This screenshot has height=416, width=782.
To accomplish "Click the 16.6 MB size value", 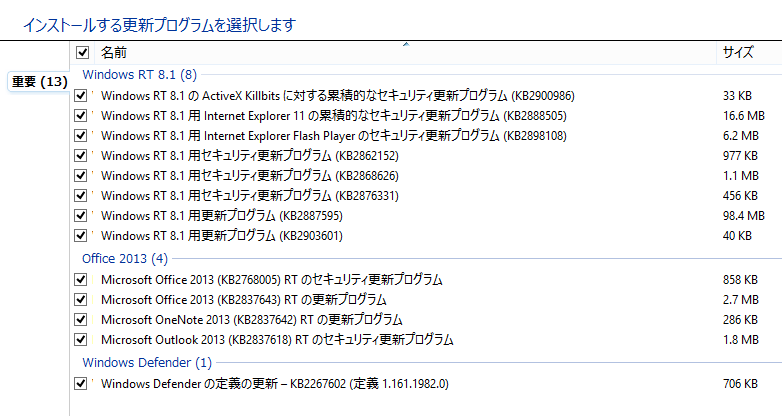I will tap(744, 115).
